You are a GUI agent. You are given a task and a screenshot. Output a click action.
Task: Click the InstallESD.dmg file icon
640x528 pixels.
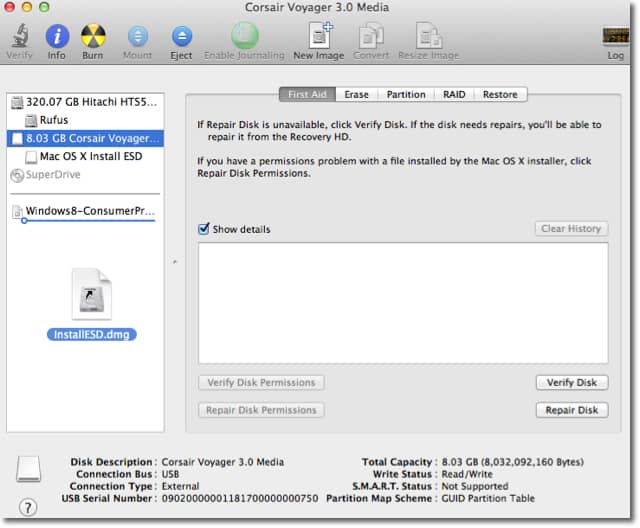pos(91,294)
